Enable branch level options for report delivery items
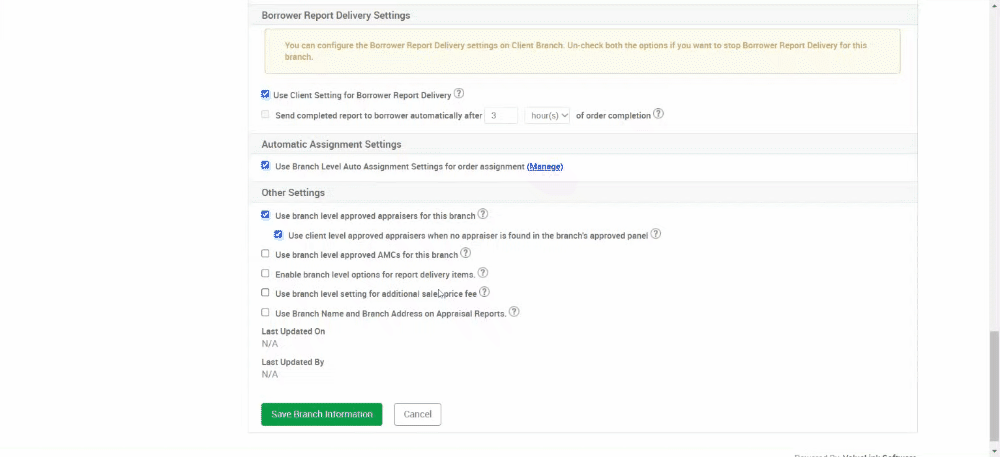 click(265, 273)
